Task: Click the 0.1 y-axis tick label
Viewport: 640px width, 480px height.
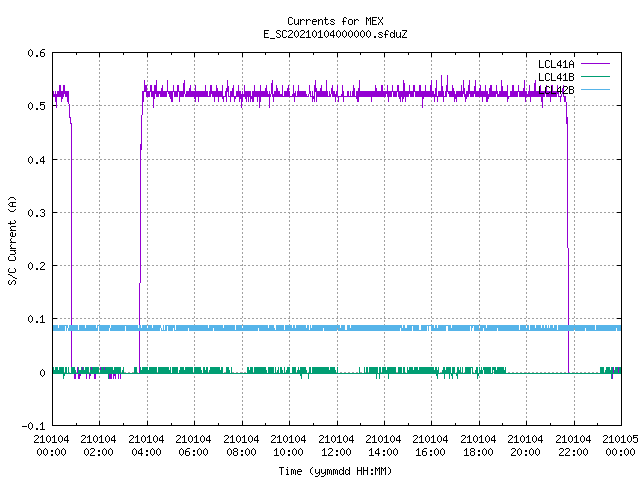Action: [x=36, y=319]
